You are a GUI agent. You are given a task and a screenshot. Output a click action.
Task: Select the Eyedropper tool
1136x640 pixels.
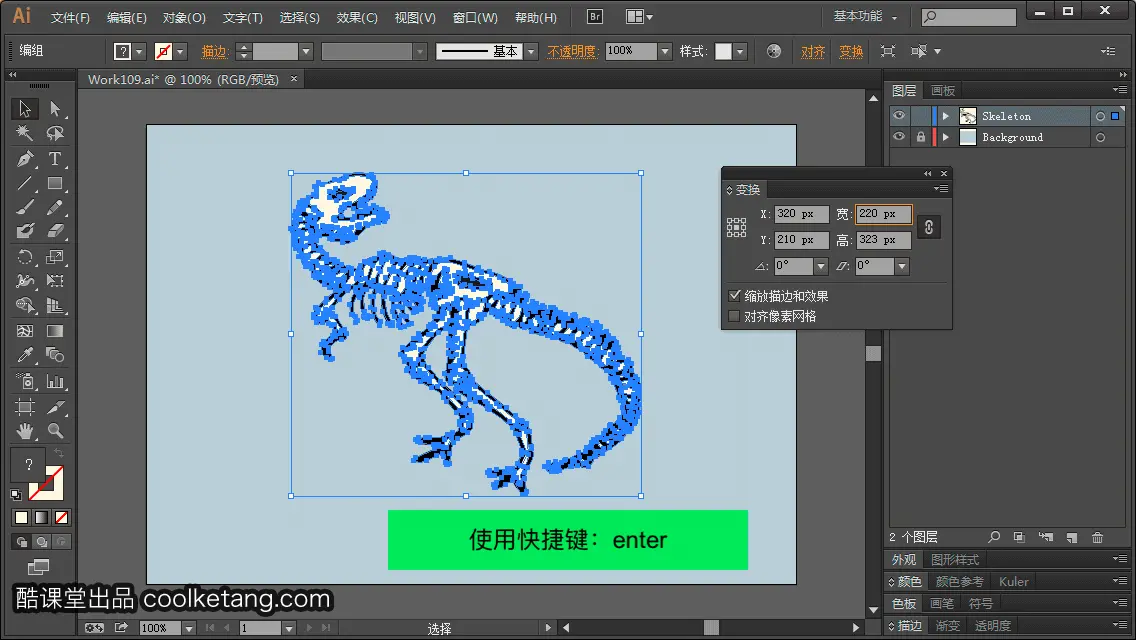[x=25, y=355]
